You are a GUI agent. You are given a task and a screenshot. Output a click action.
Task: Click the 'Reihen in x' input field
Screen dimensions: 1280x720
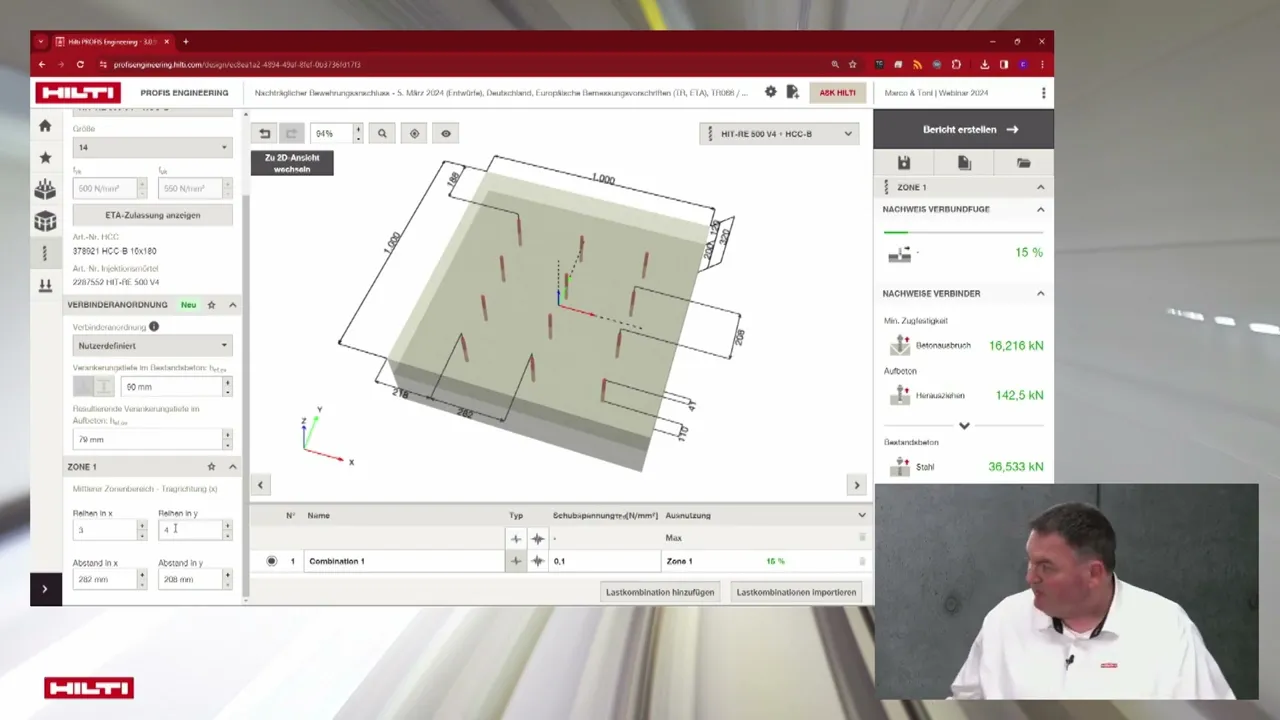point(104,530)
